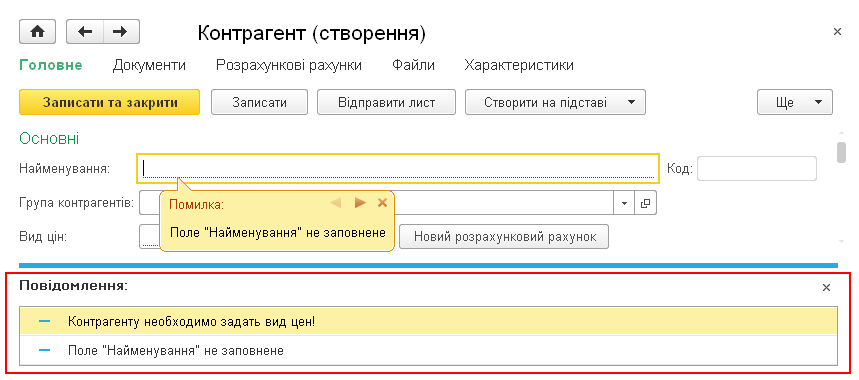
Task: Select message Поле "Найменування" не заповнене in list
Action: pos(428,350)
